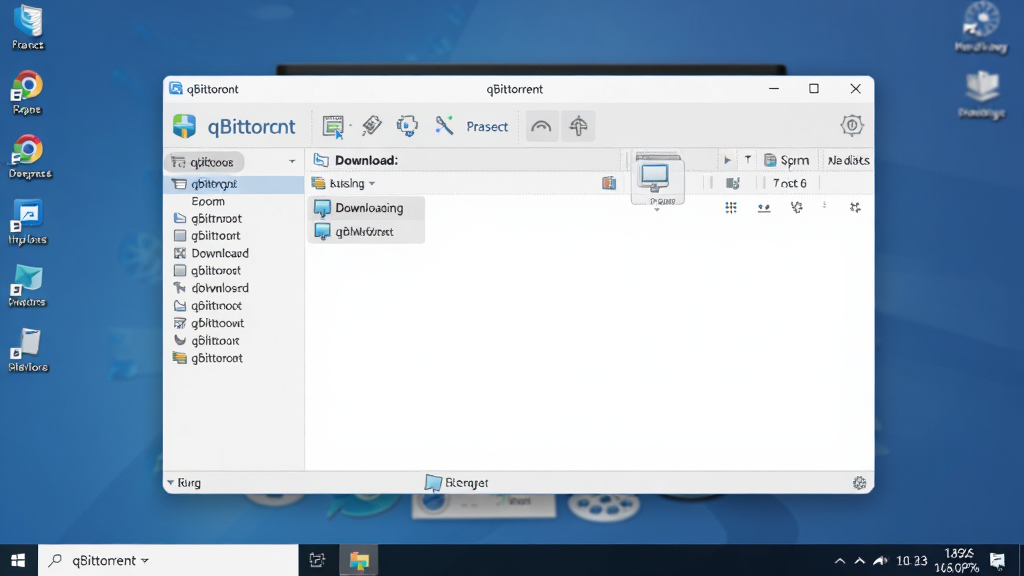
Task: Click the large monitor icon button
Action: (x=657, y=178)
